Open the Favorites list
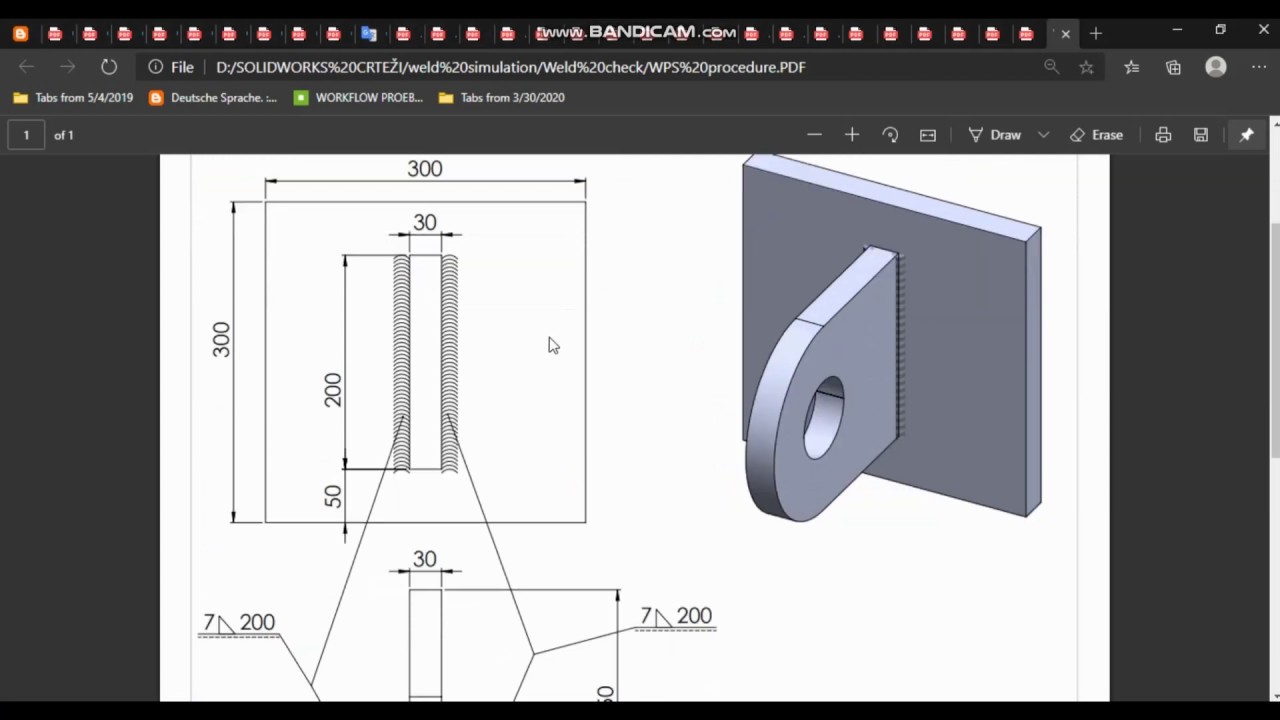1280x720 pixels. (1131, 67)
